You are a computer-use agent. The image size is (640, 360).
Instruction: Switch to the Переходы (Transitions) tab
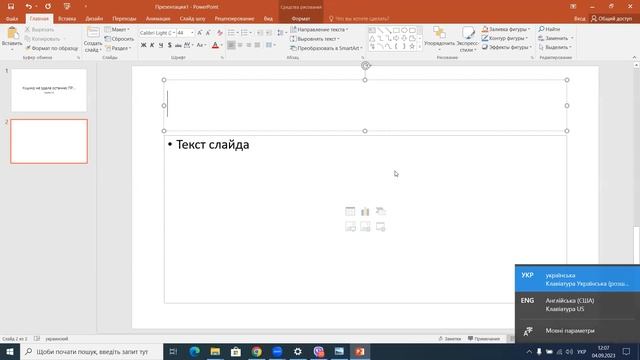click(124, 18)
